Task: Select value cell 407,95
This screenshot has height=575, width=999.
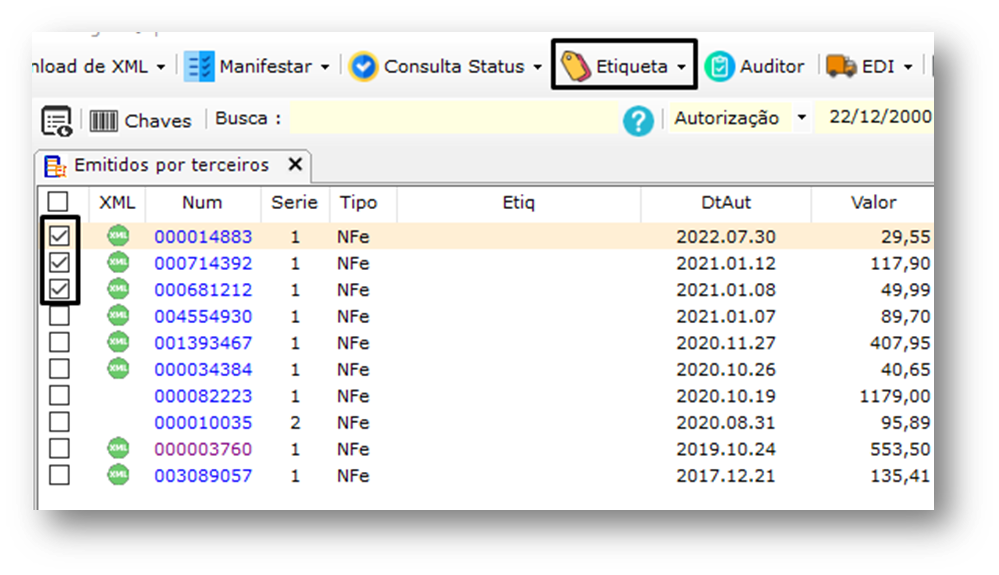Action: [x=900, y=343]
